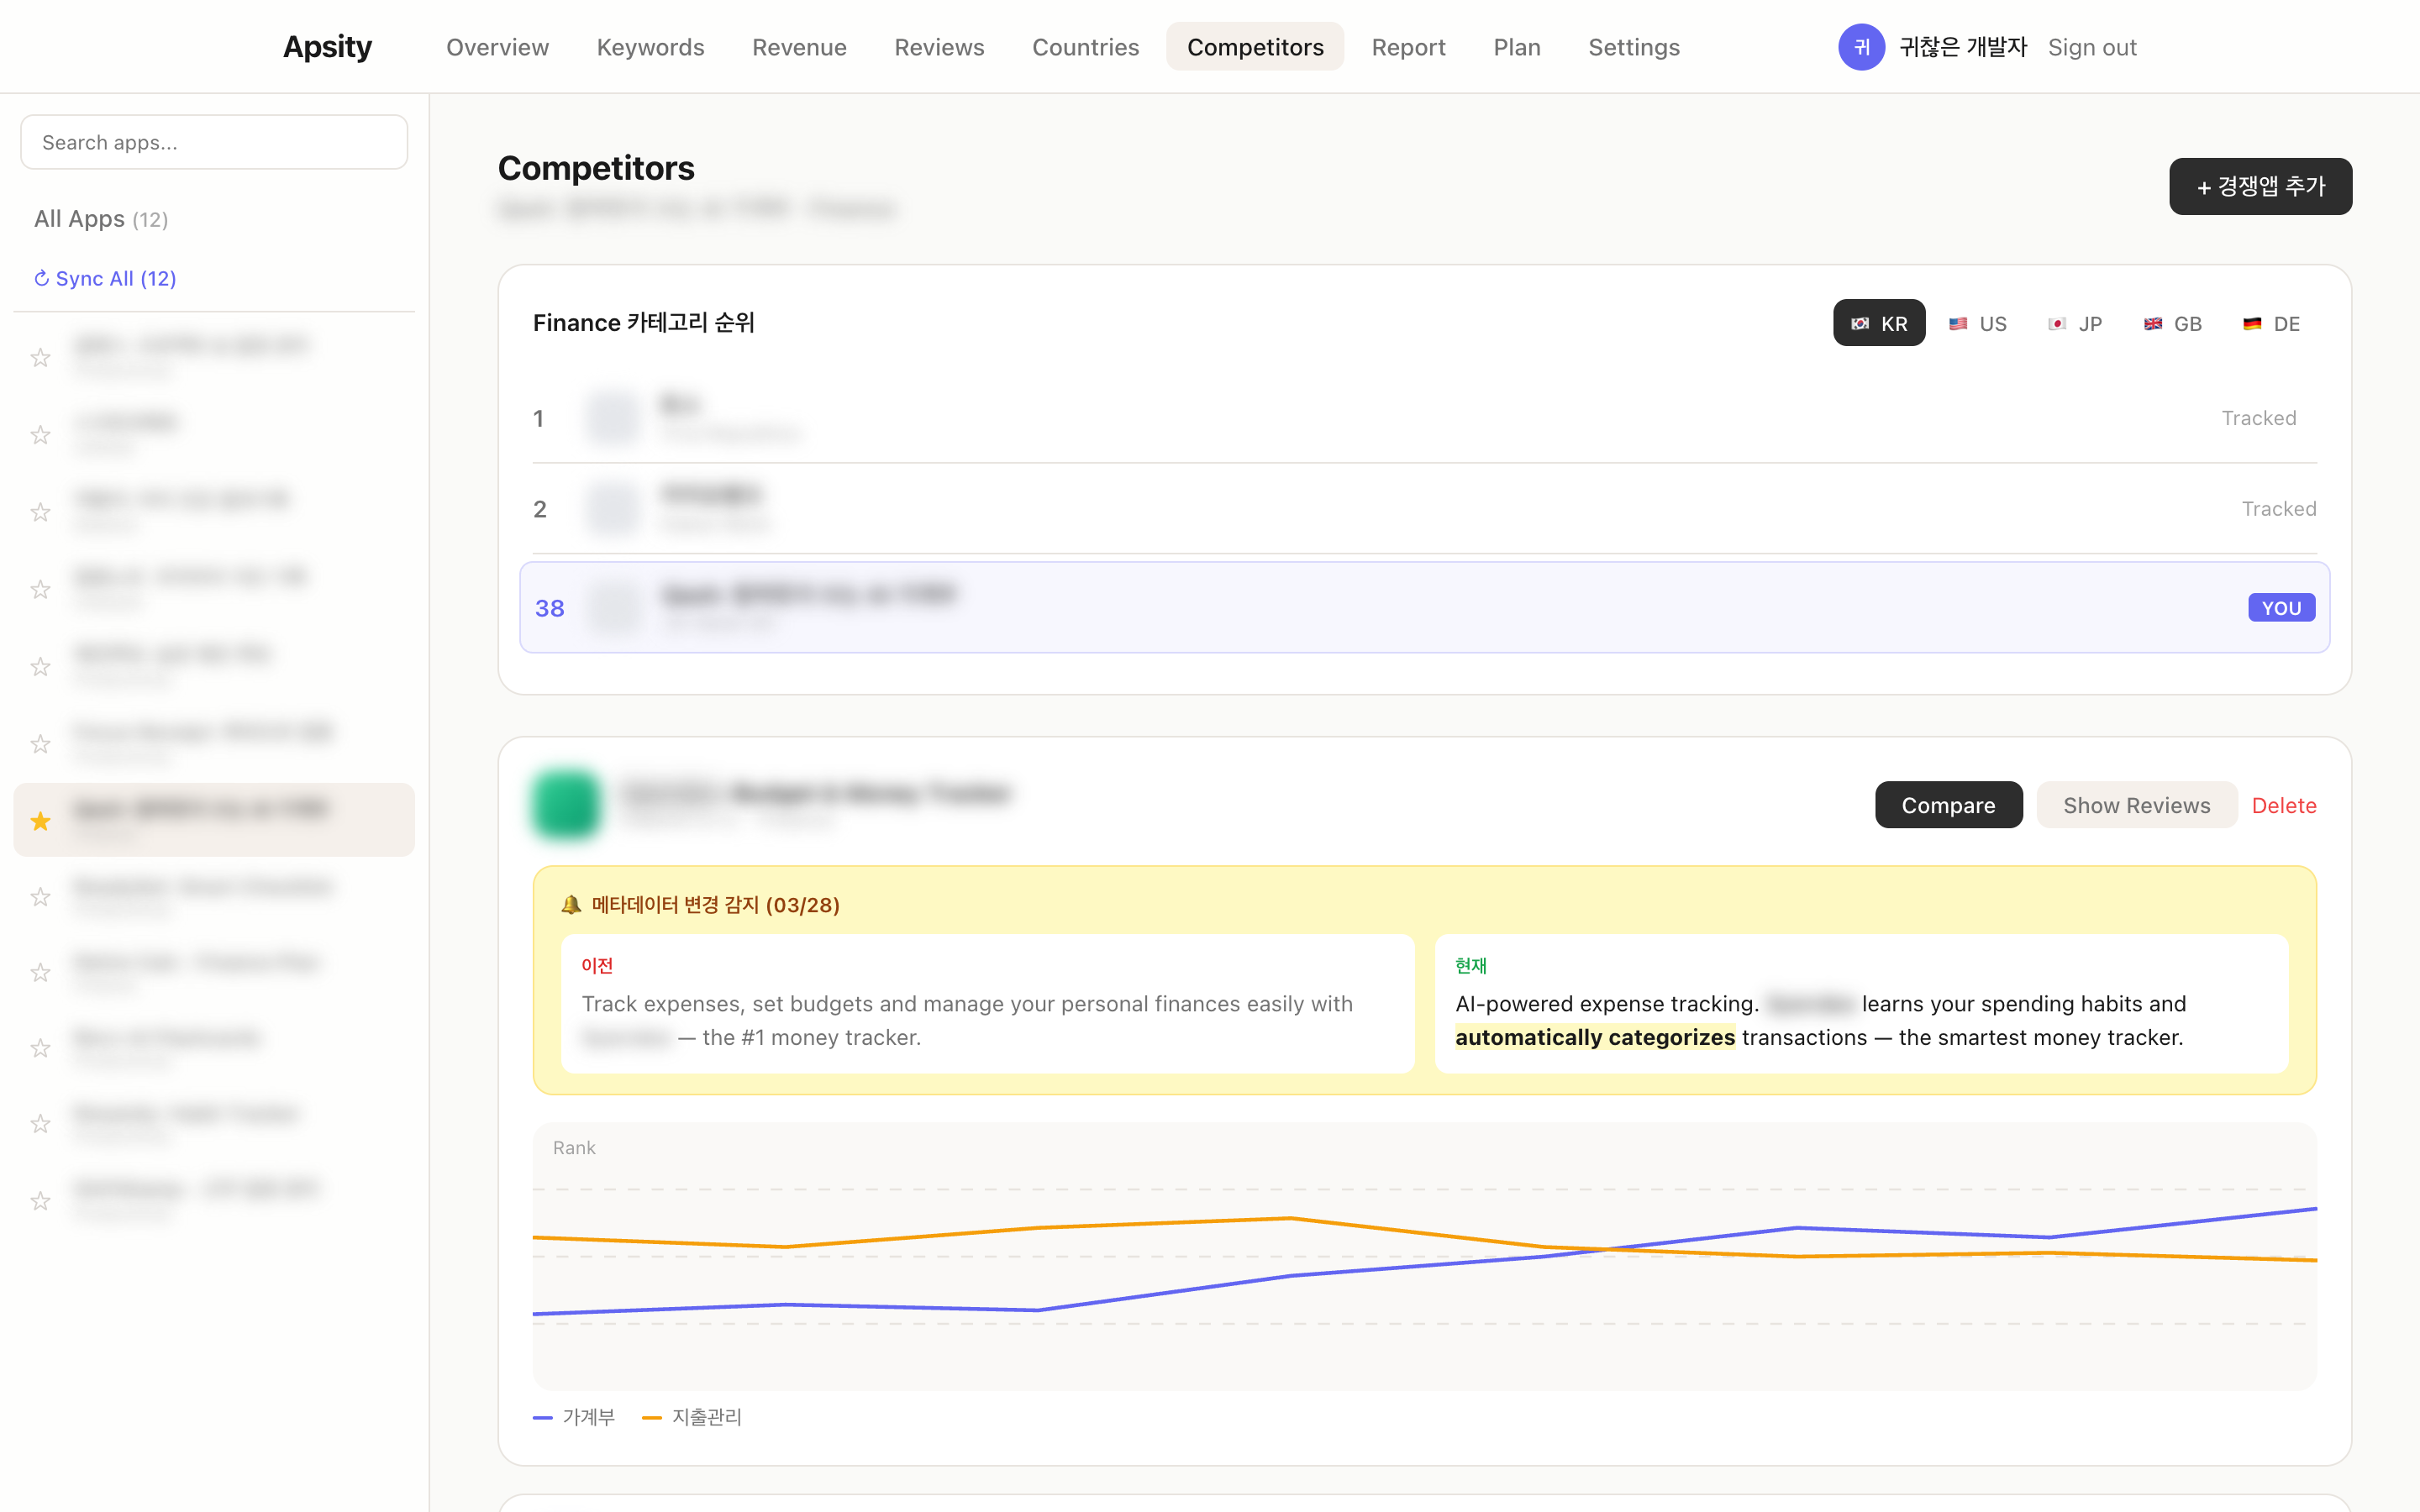The height and width of the screenshot is (1512, 2420).
Task: Click the green competitor app icon
Action: click(566, 804)
